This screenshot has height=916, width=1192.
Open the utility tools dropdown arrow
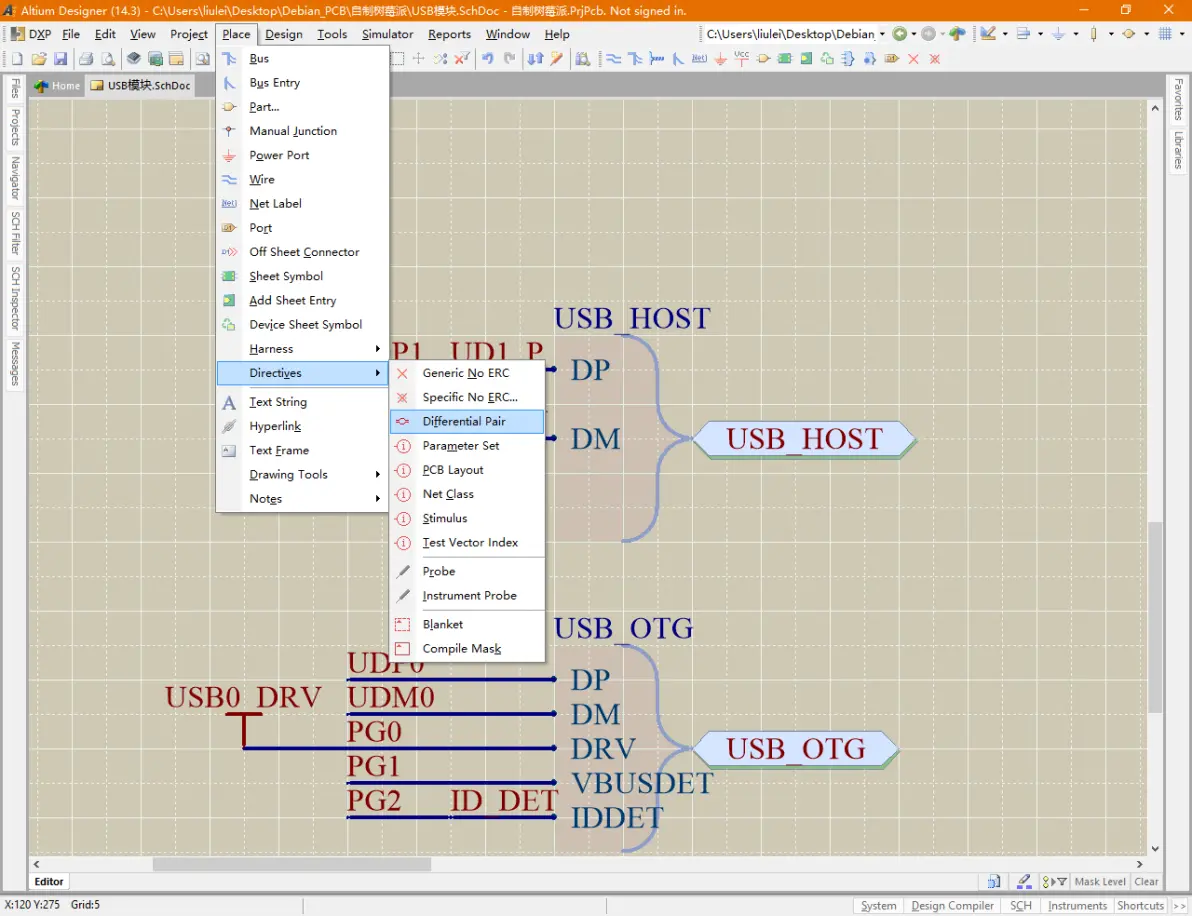point(1005,33)
